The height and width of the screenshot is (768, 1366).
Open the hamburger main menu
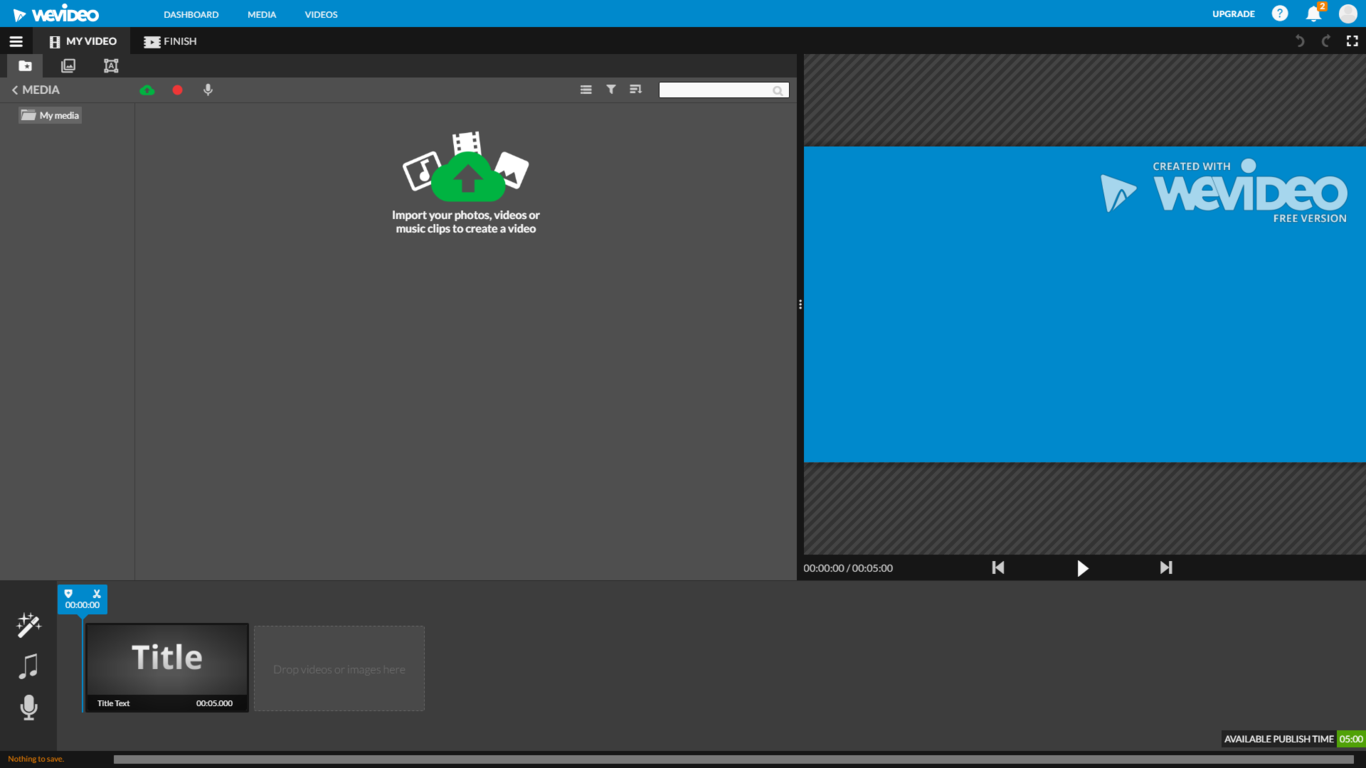point(16,42)
